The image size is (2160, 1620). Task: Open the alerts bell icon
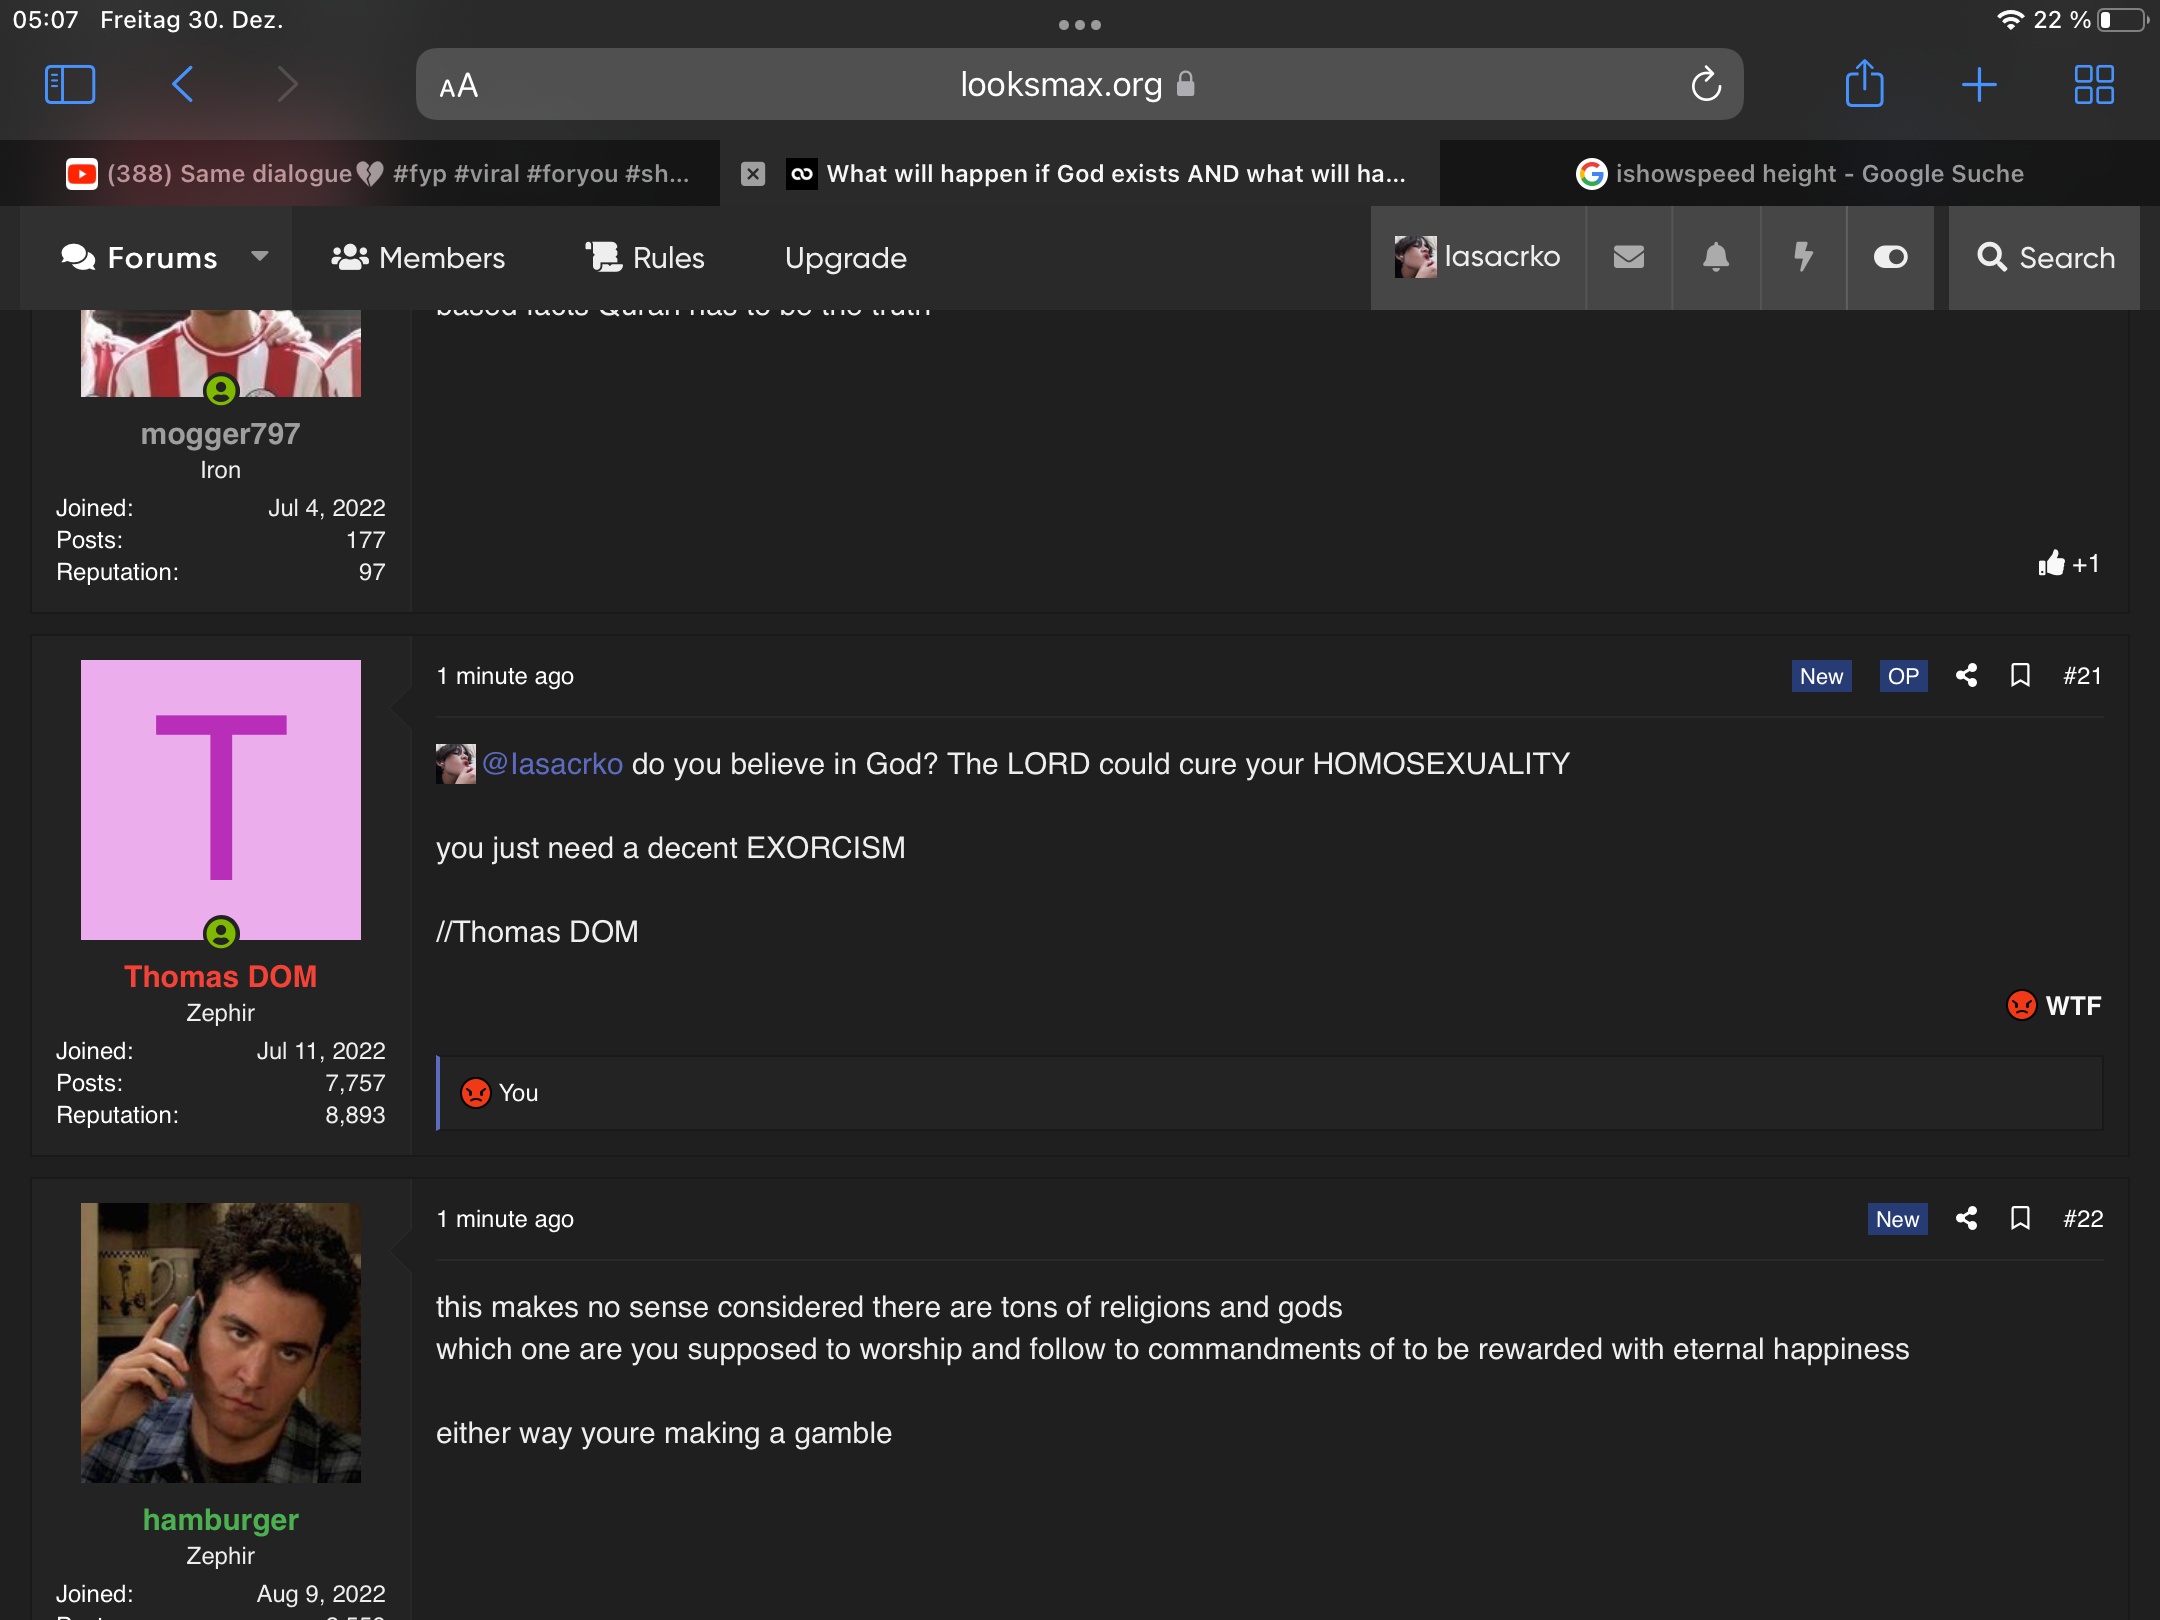click(1716, 257)
